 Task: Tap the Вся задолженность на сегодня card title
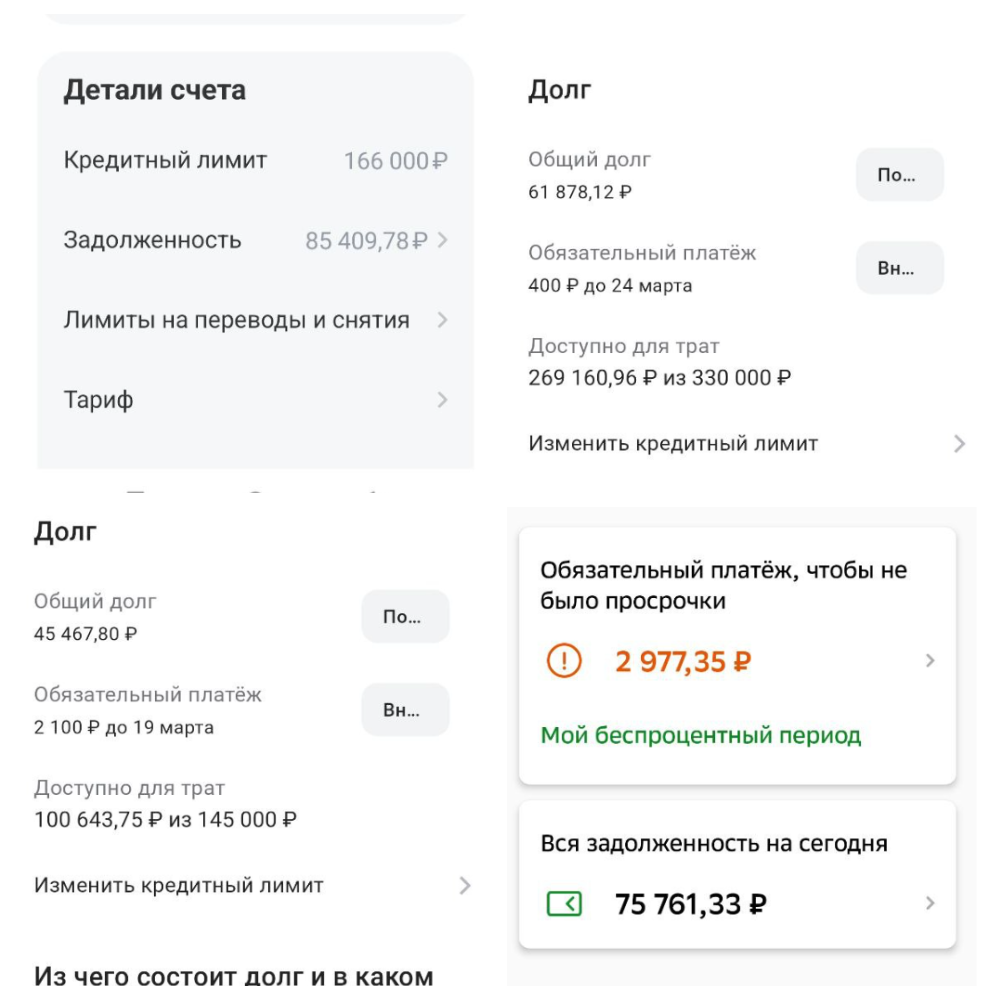[x=714, y=844]
